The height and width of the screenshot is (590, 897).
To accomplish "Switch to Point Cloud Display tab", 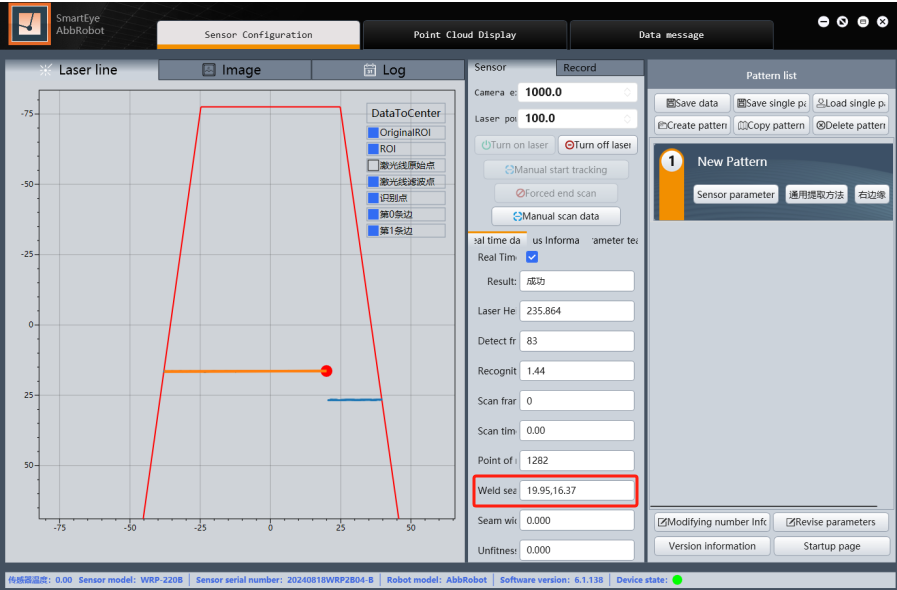I will (x=464, y=35).
